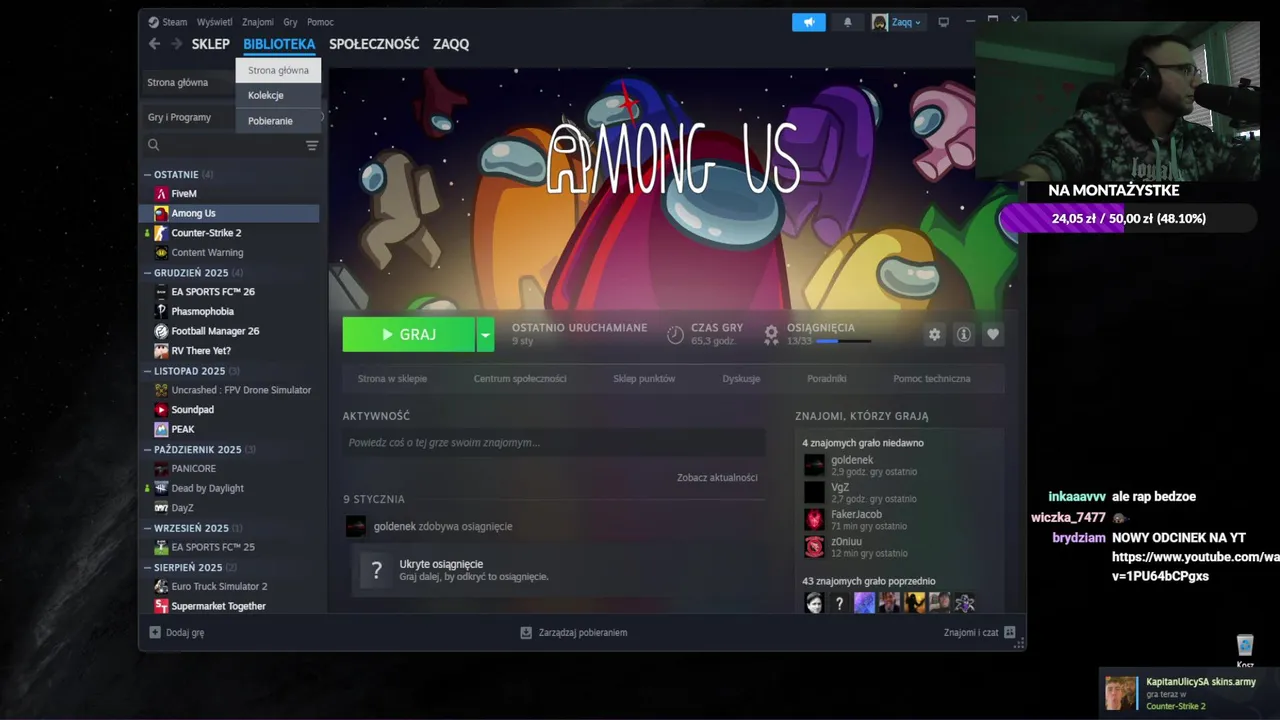
Task: Click Zobacz aktualności link
Action: [717, 478]
